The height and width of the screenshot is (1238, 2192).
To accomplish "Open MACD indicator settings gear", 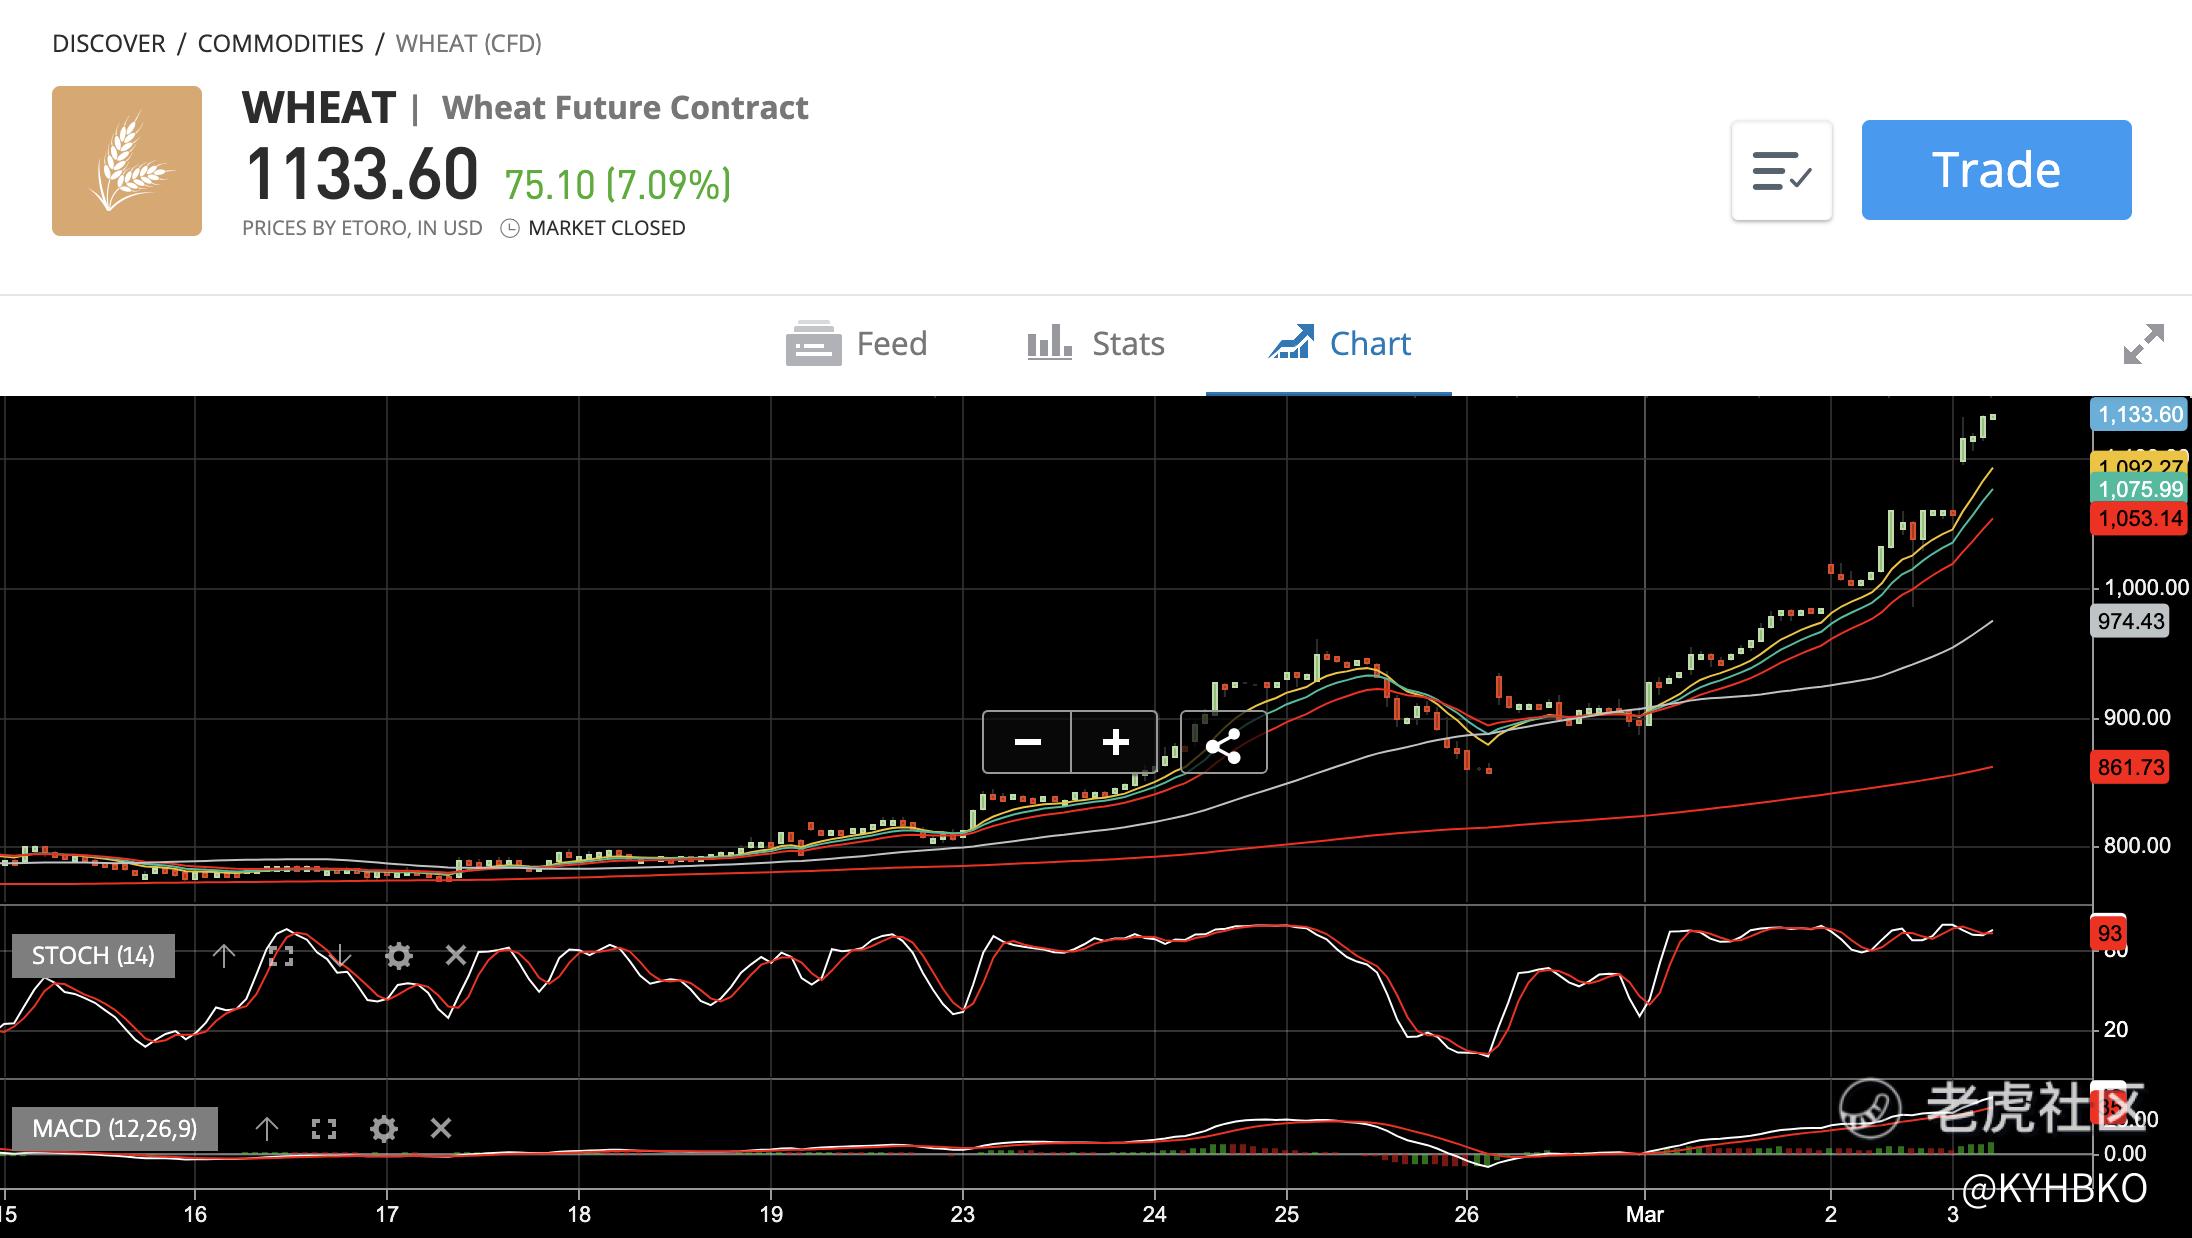I will point(384,1129).
